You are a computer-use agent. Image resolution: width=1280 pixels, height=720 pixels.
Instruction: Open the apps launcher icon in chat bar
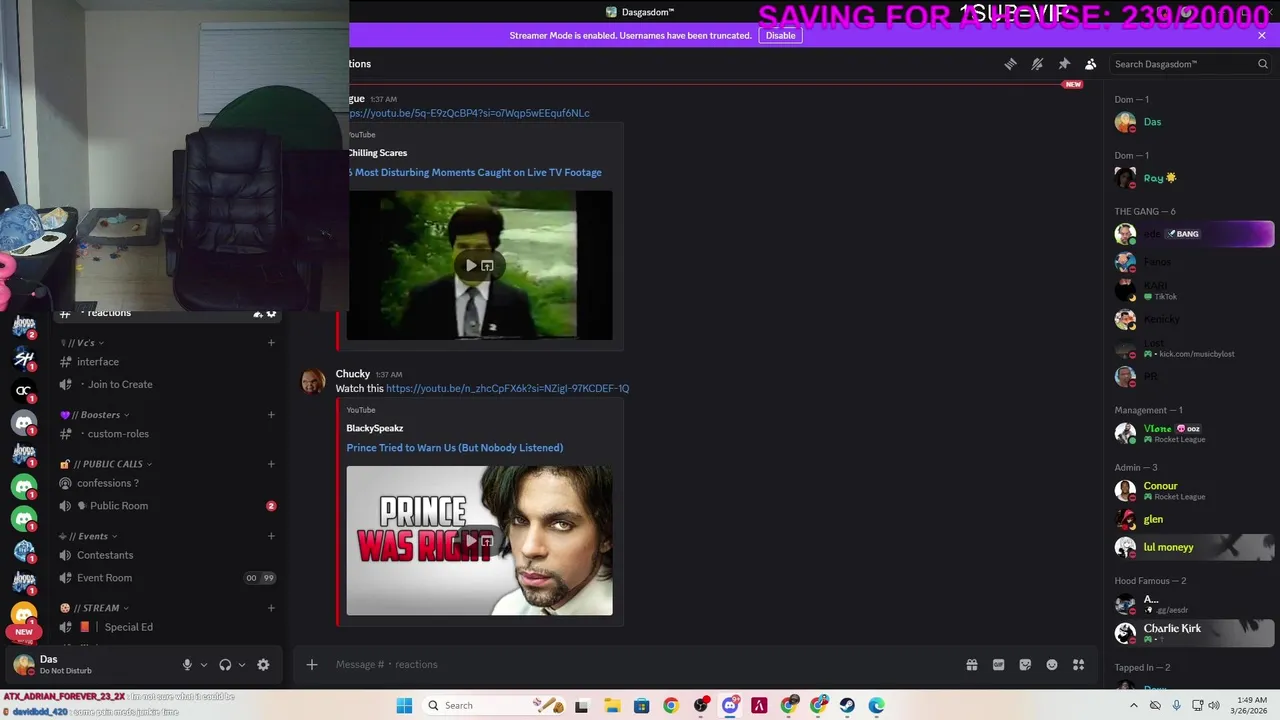click(x=1078, y=665)
